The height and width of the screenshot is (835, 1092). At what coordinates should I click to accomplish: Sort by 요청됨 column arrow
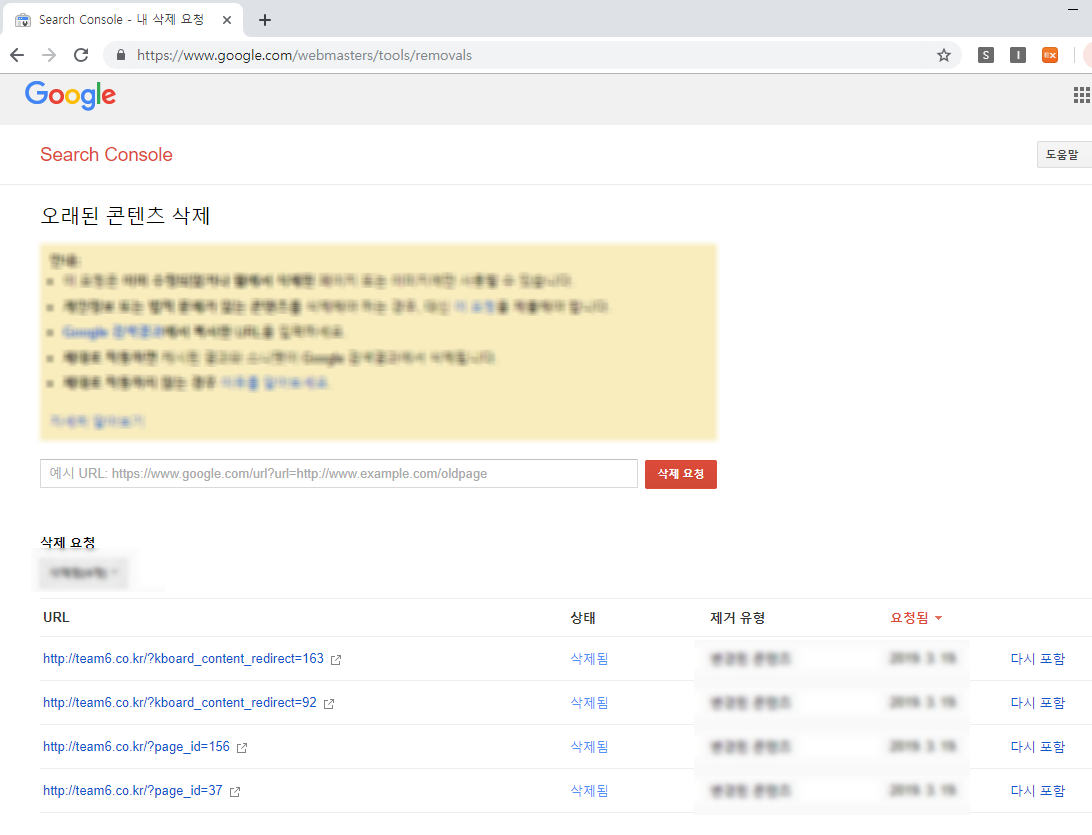point(938,618)
